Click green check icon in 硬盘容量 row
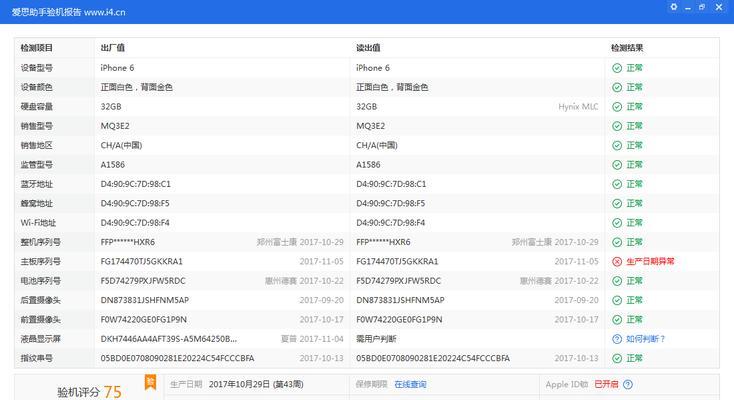This screenshot has height=400, width=734. click(x=617, y=107)
